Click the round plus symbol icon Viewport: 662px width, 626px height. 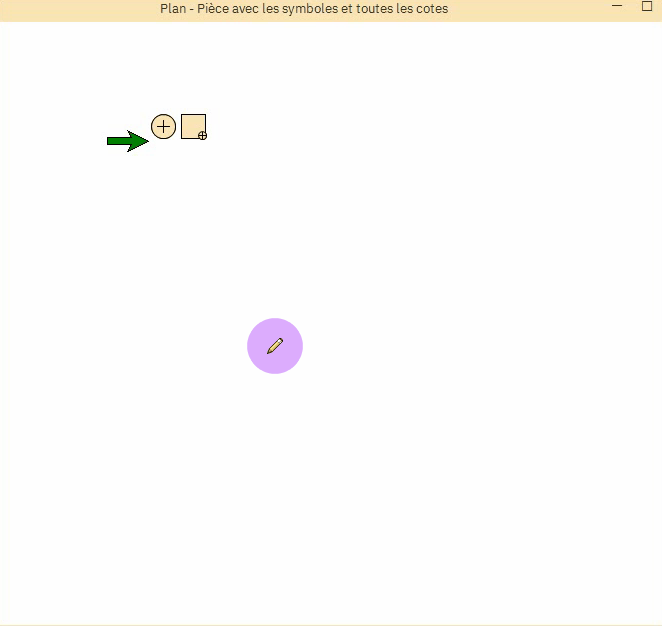163,127
